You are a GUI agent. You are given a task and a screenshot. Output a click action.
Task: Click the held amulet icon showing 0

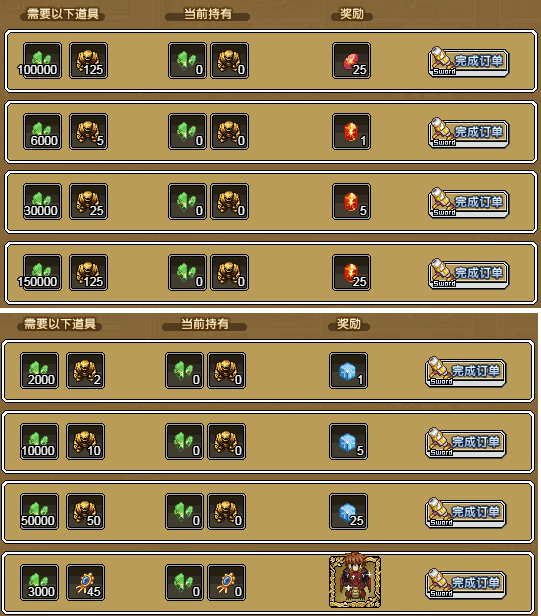[x=227, y=583]
